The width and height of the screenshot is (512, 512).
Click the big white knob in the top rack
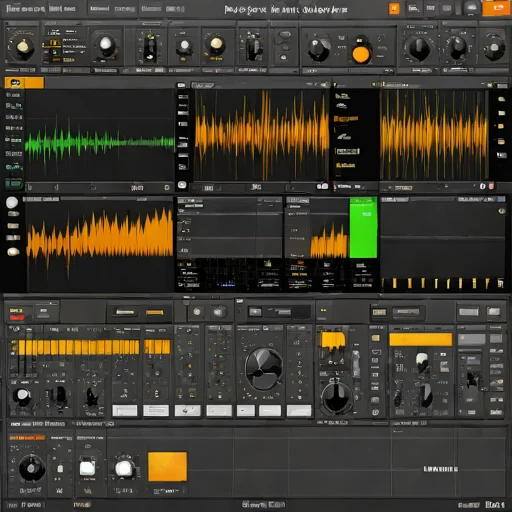[x=106, y=43]
